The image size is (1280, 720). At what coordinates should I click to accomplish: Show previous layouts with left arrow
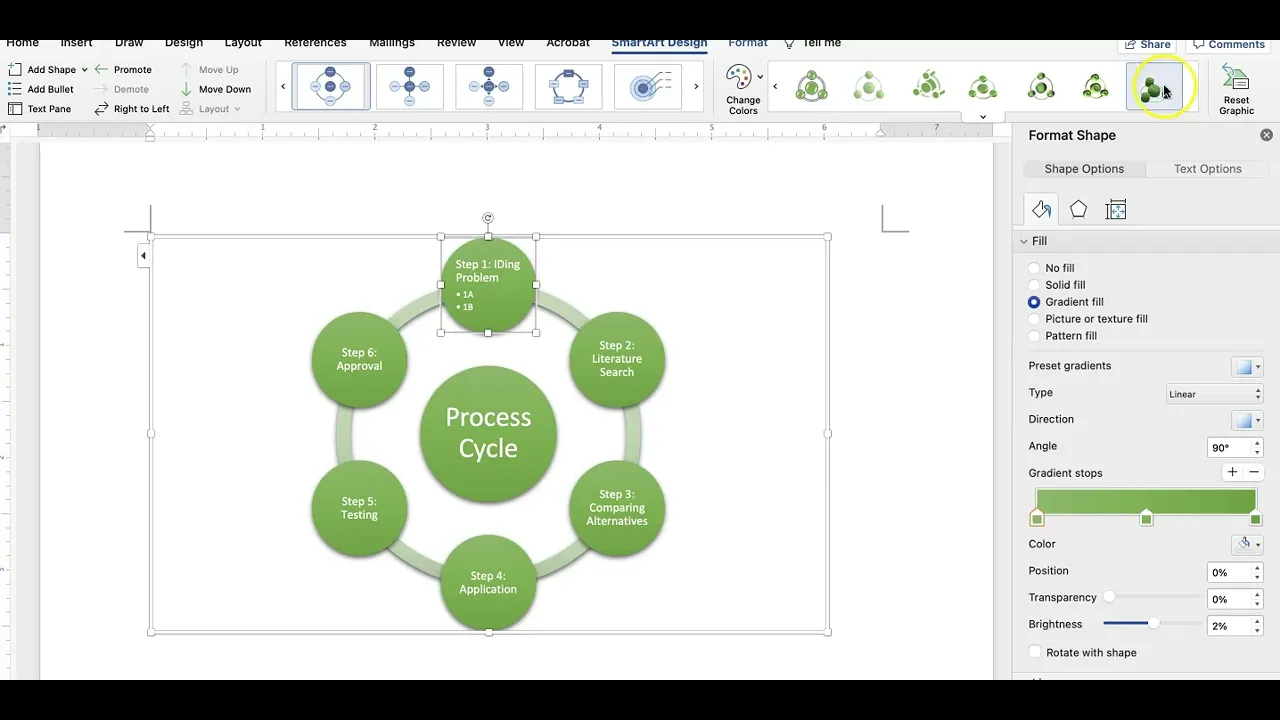[x=283, y=87]
